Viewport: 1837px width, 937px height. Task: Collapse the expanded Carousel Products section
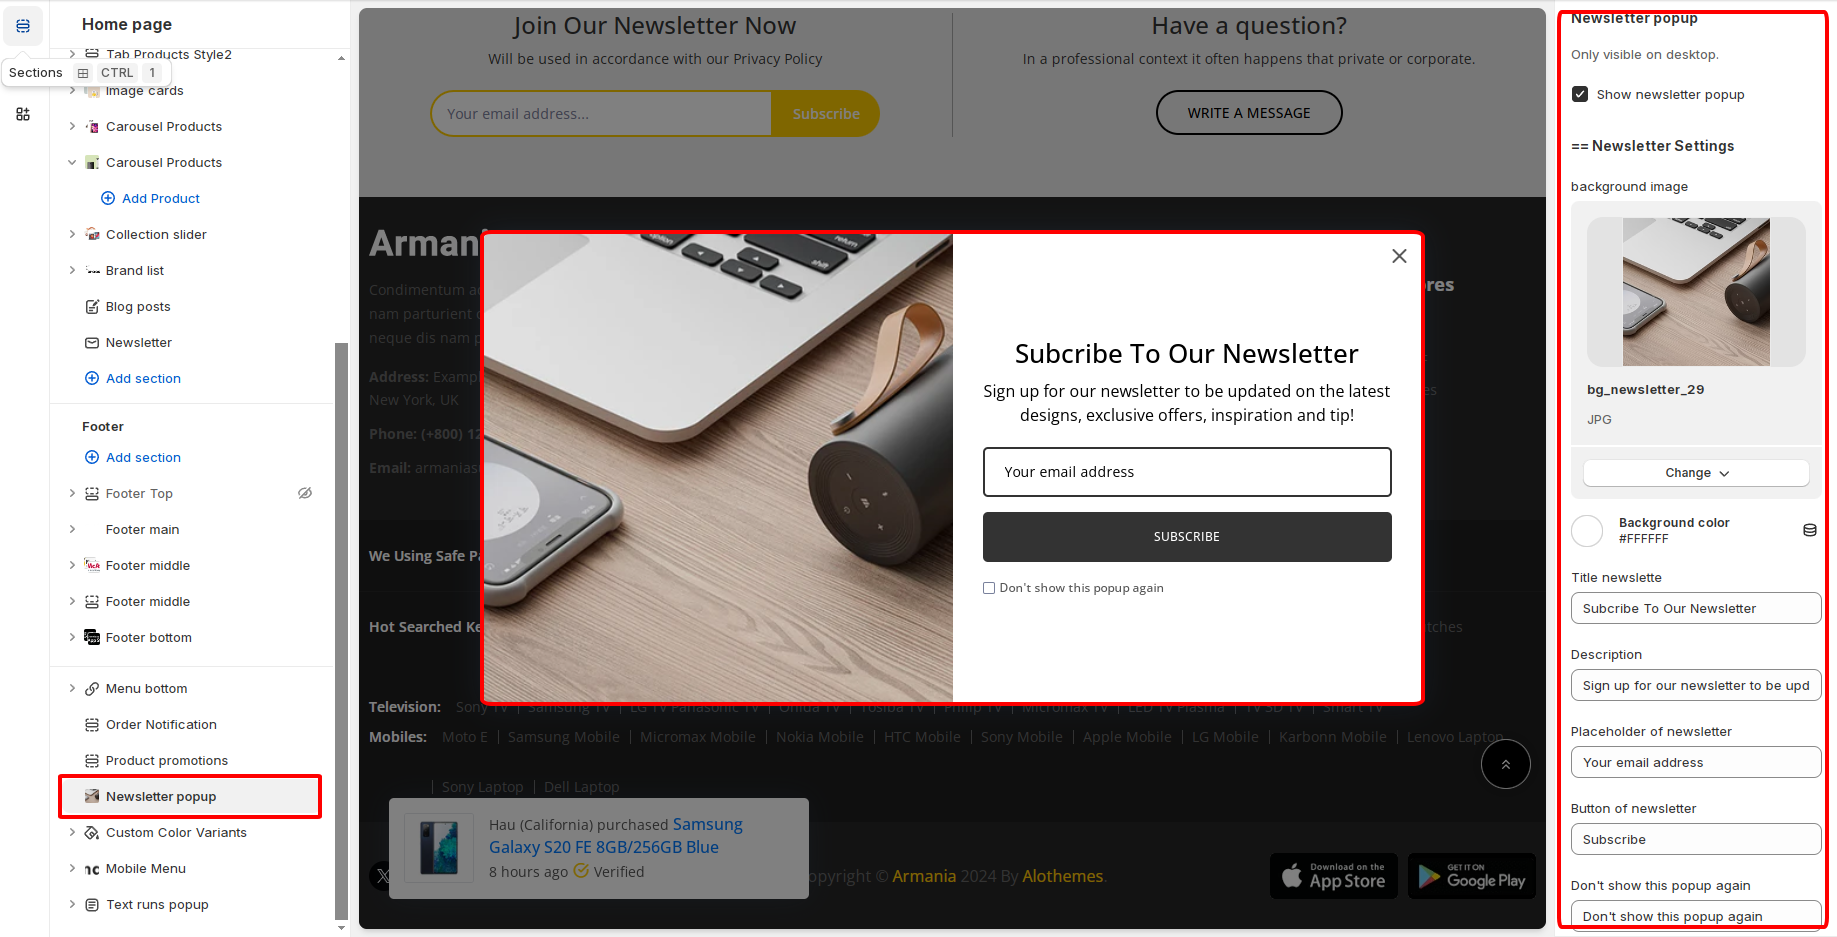72,162
